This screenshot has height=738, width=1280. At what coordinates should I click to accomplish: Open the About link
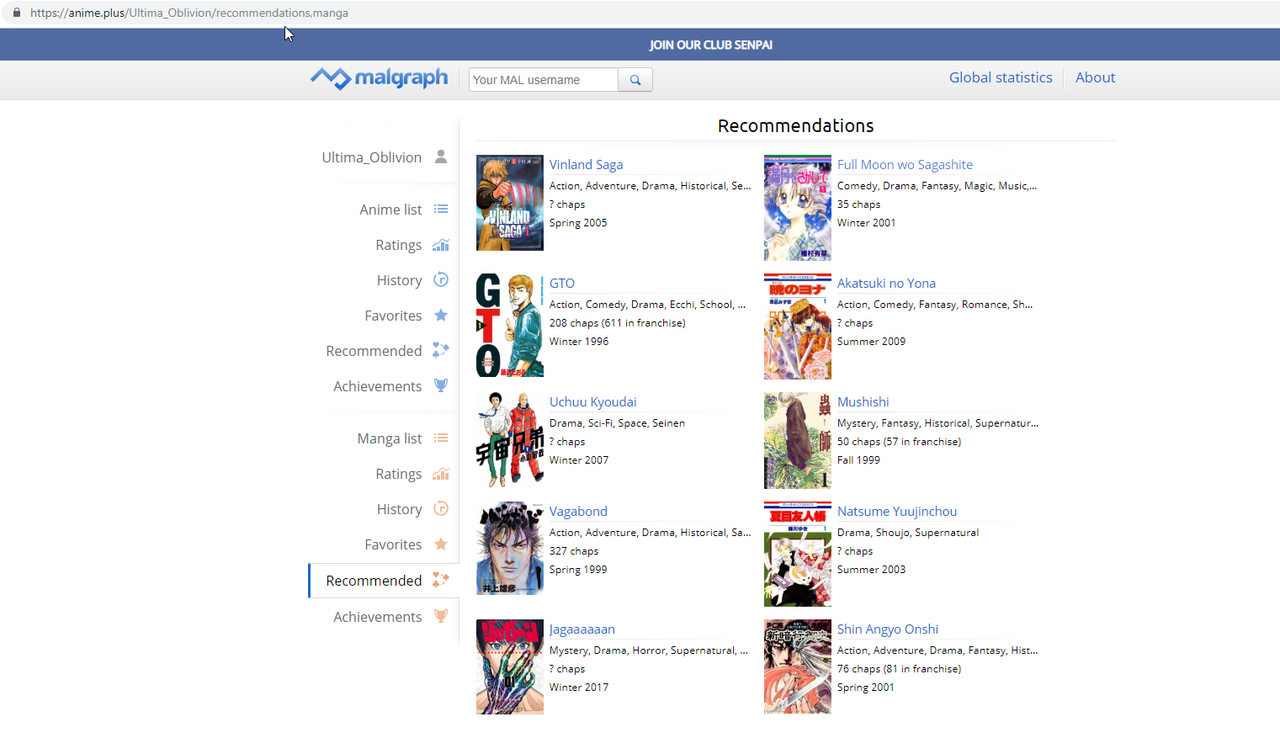pyautogui.click(x=1095, y=77)
